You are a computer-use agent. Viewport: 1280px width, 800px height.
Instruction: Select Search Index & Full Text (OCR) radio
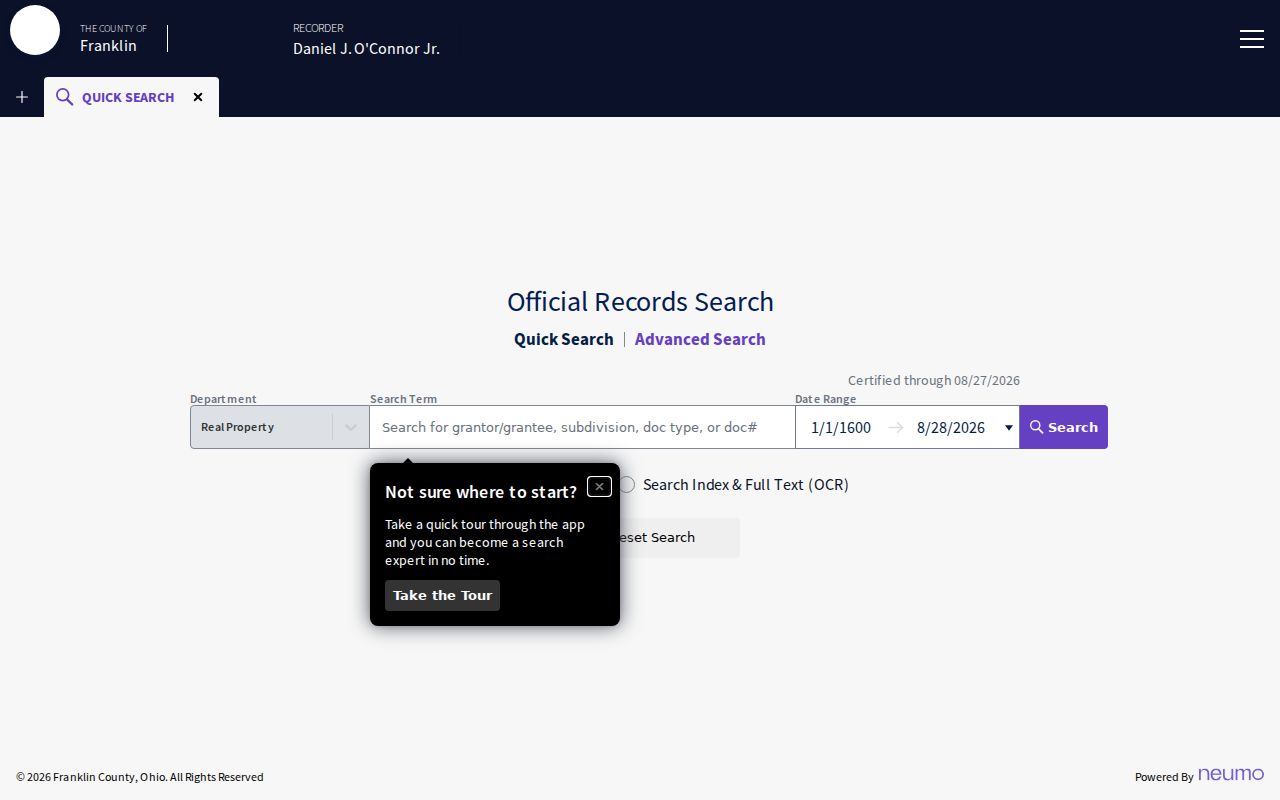click(627, 484)
